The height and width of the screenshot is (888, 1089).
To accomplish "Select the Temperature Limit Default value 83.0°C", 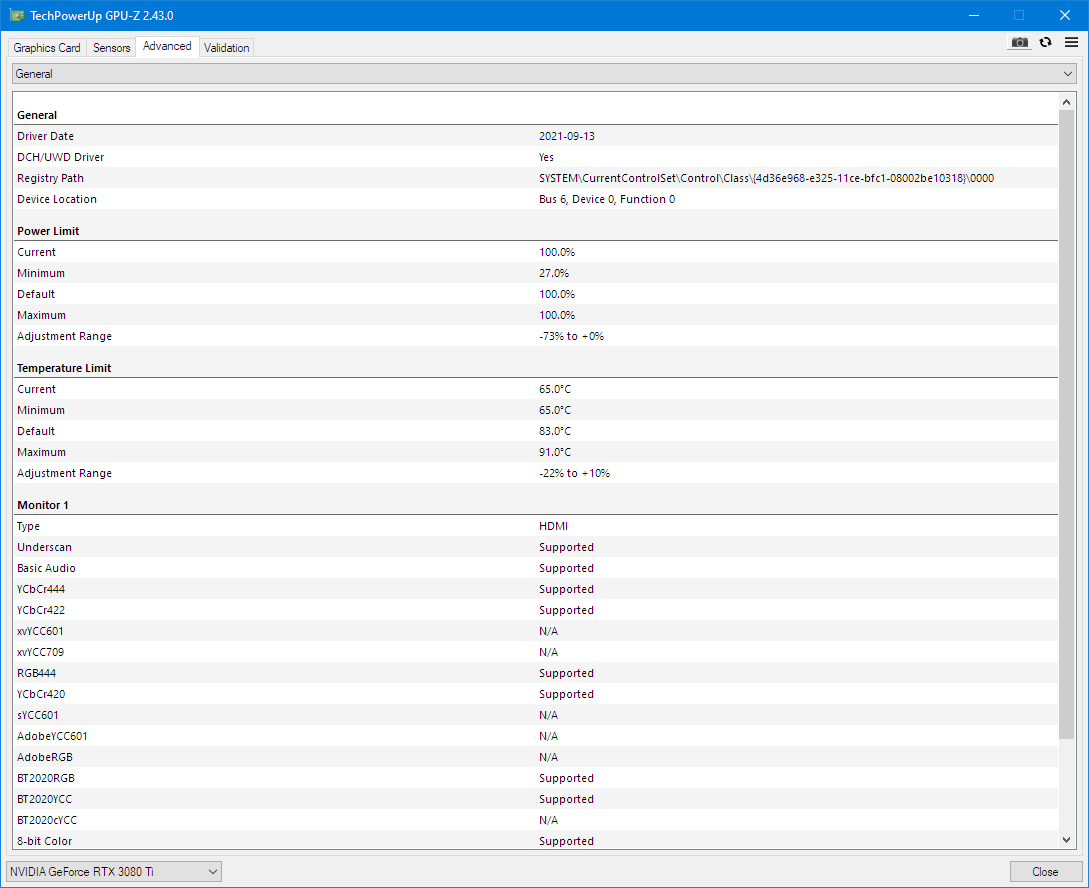I will click(555, 431).
